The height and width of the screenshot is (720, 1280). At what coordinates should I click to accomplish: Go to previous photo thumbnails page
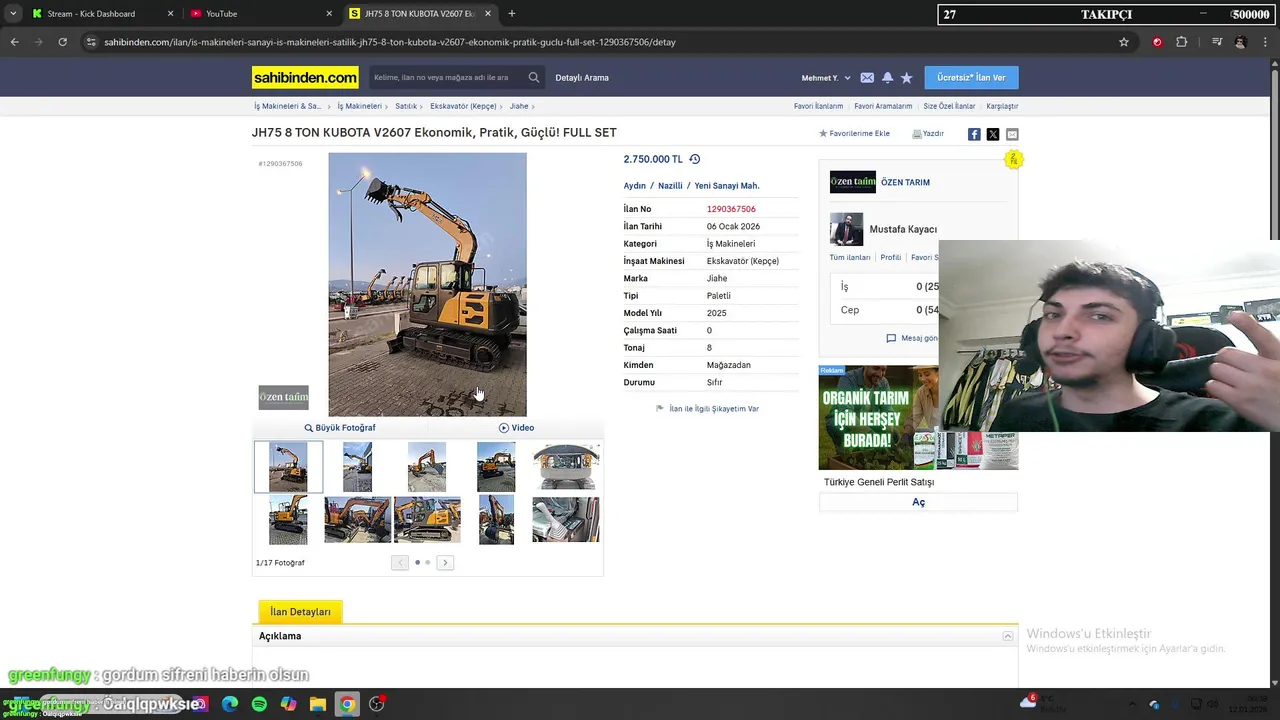400,563
